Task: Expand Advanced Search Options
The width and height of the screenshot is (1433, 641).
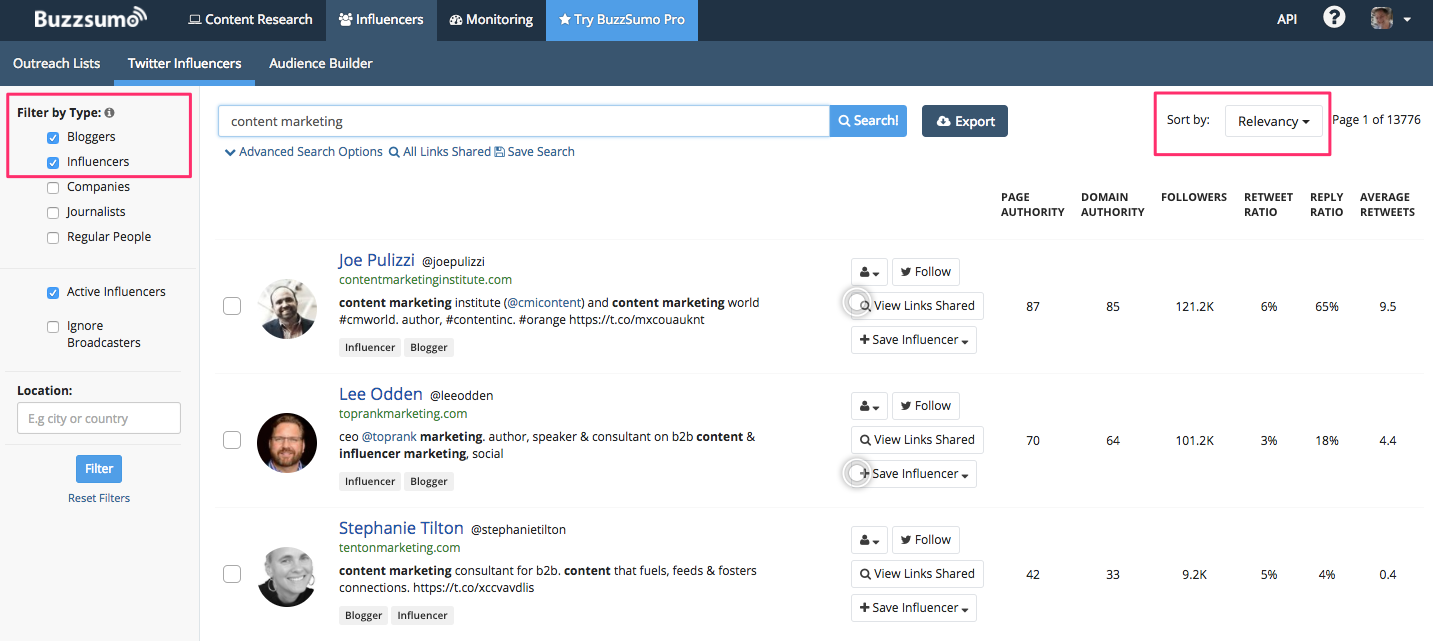Action: pyautogui.click(x=304, y=152)
